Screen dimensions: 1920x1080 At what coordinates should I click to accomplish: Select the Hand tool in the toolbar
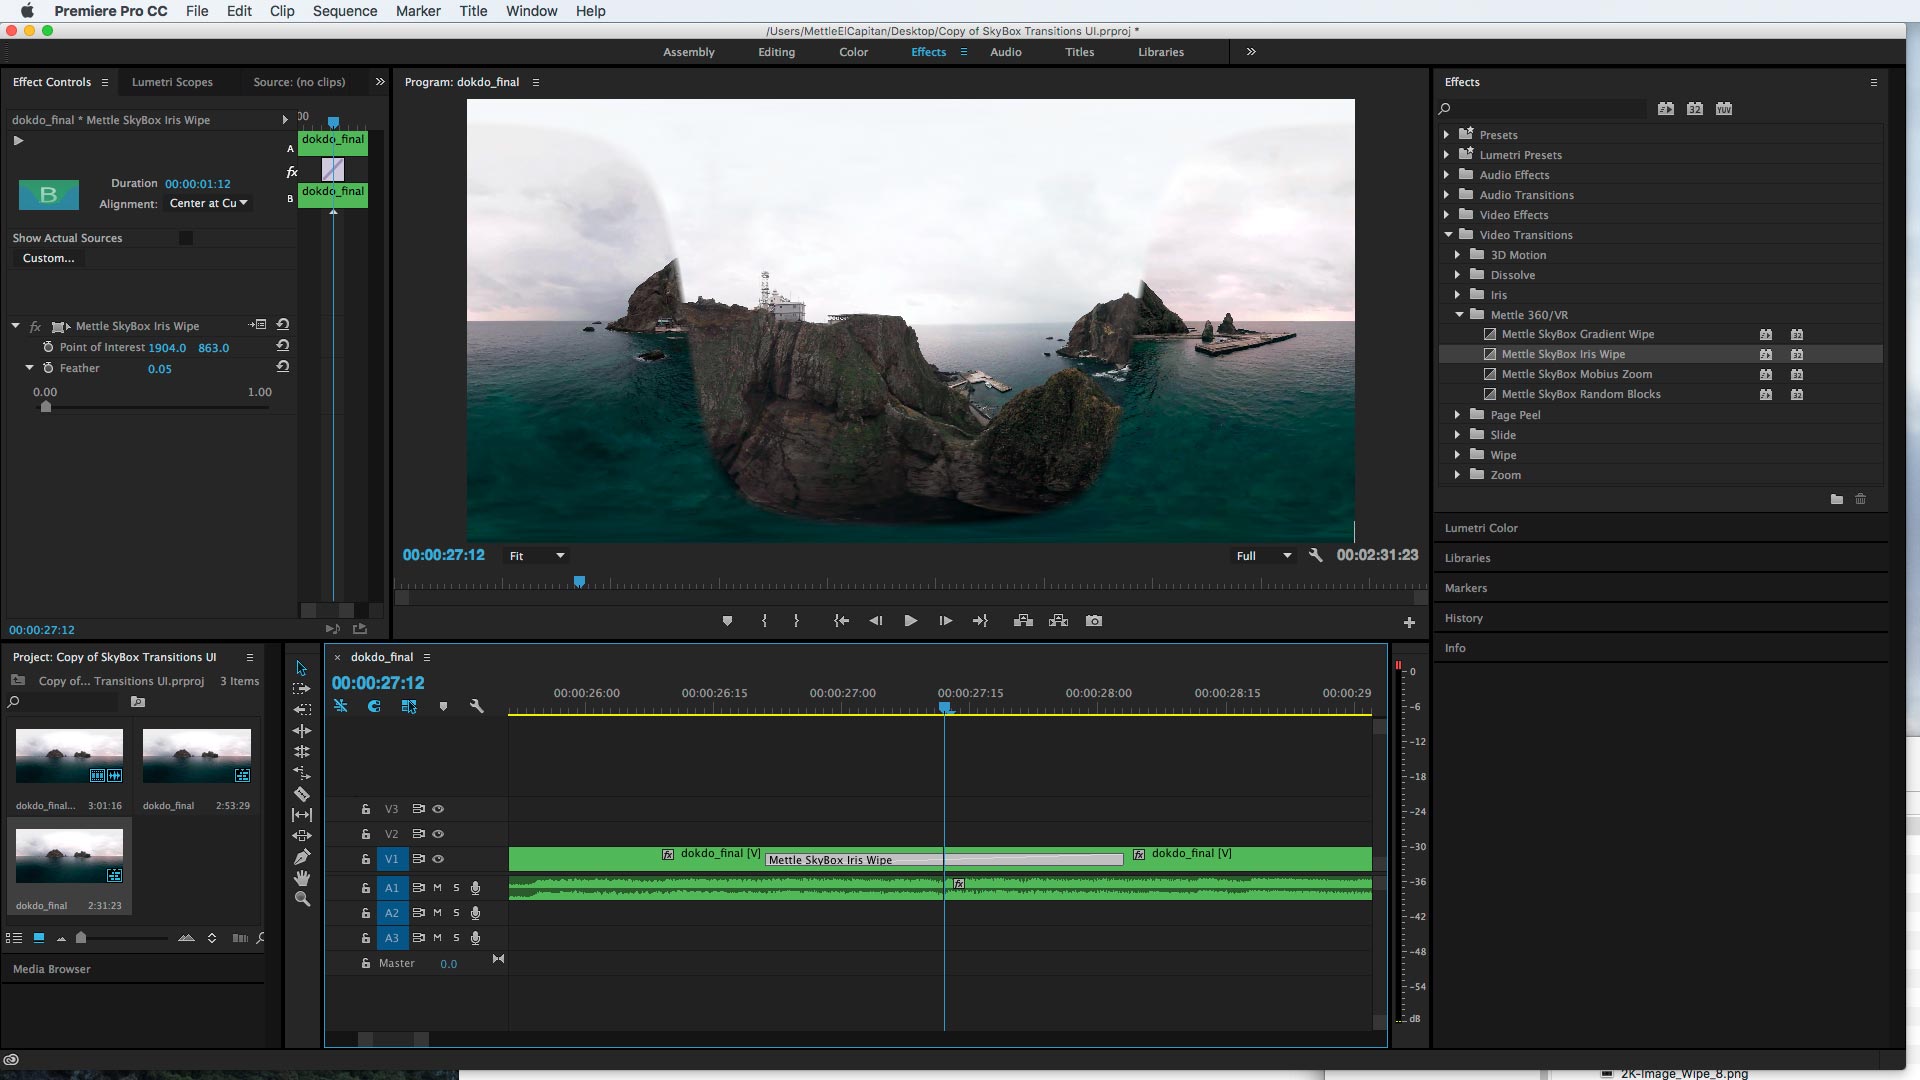pos(301,878)
